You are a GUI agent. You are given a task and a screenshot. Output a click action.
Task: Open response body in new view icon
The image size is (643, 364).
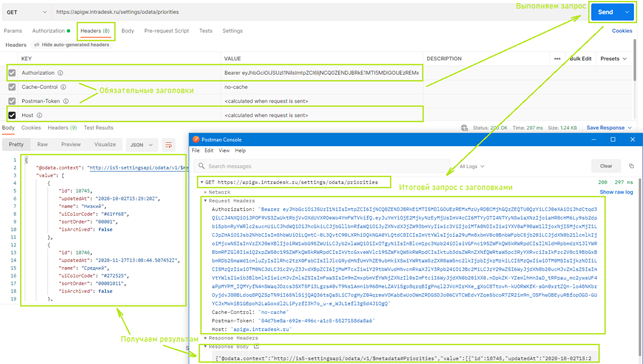coord(257,347)
